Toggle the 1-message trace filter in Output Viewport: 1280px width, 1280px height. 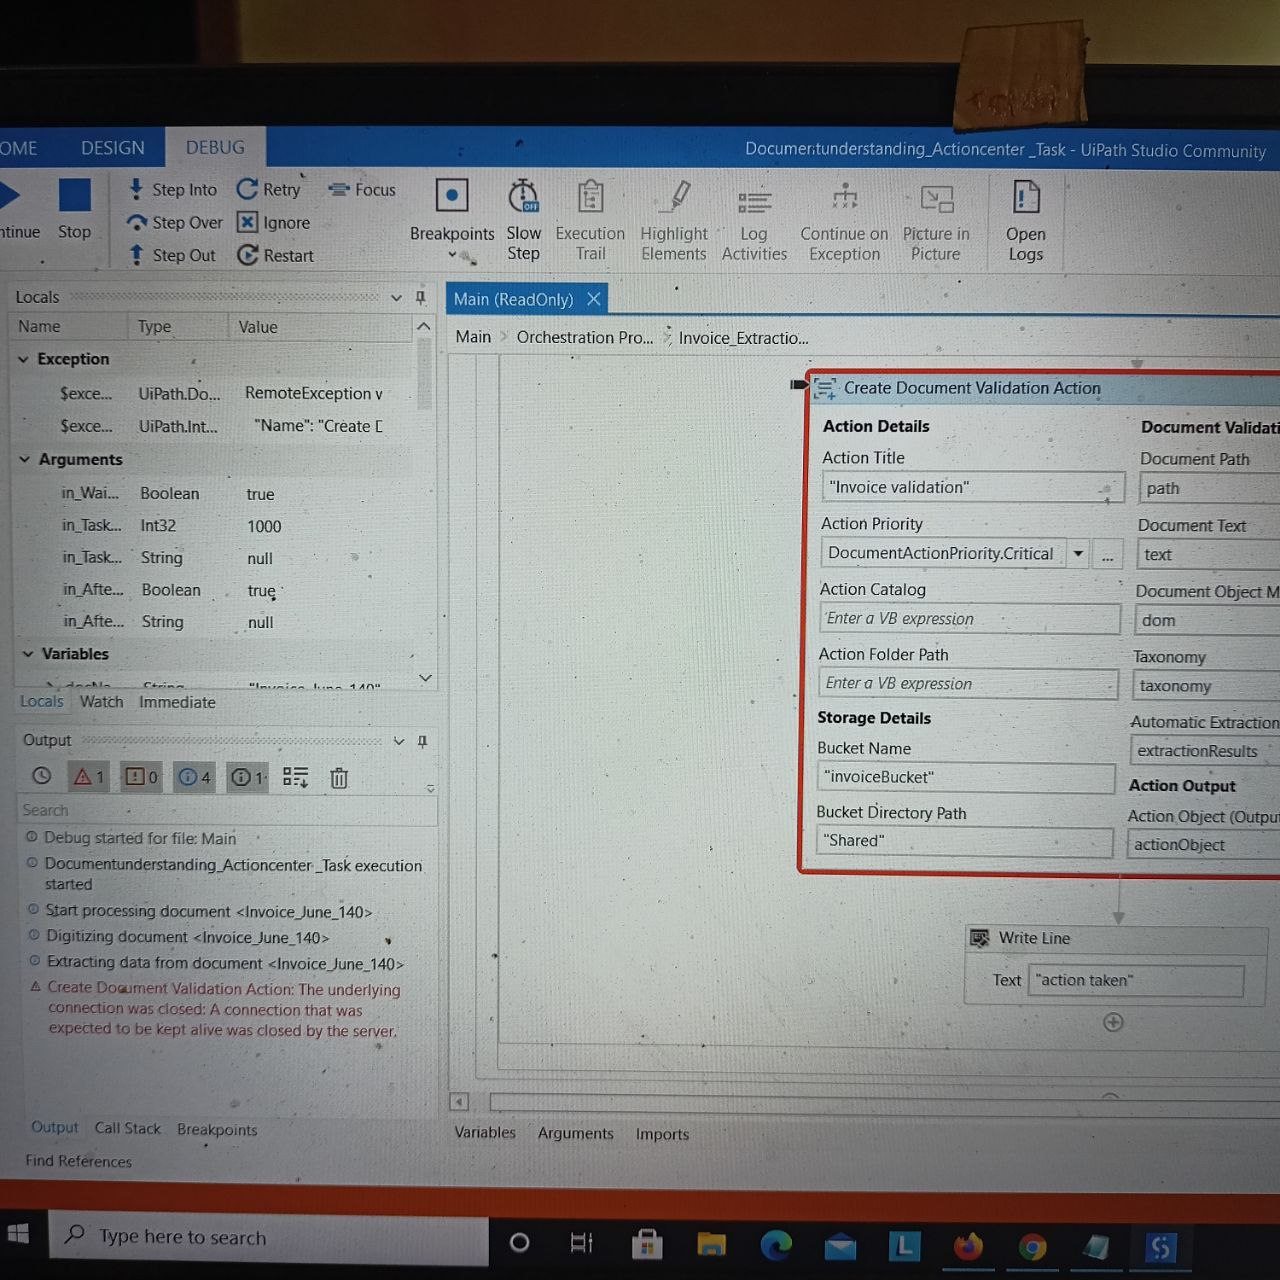tap(247, 777)
